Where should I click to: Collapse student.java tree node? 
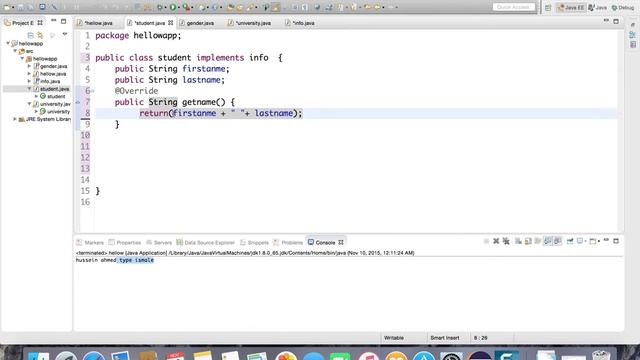pyautogui.click(x=29, y=89)
